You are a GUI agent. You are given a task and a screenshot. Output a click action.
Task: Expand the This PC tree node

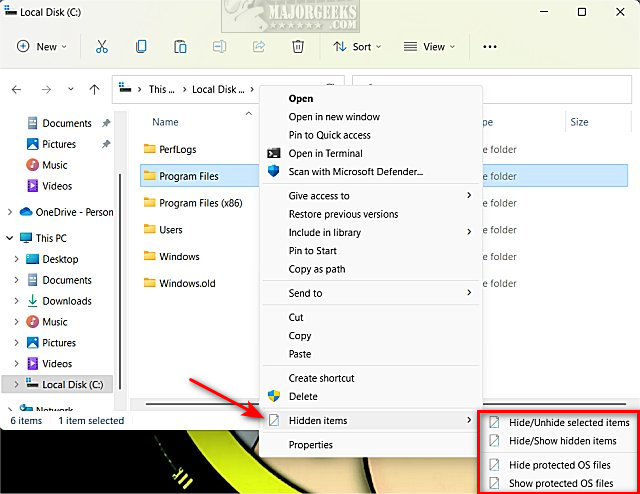point(10,238)
